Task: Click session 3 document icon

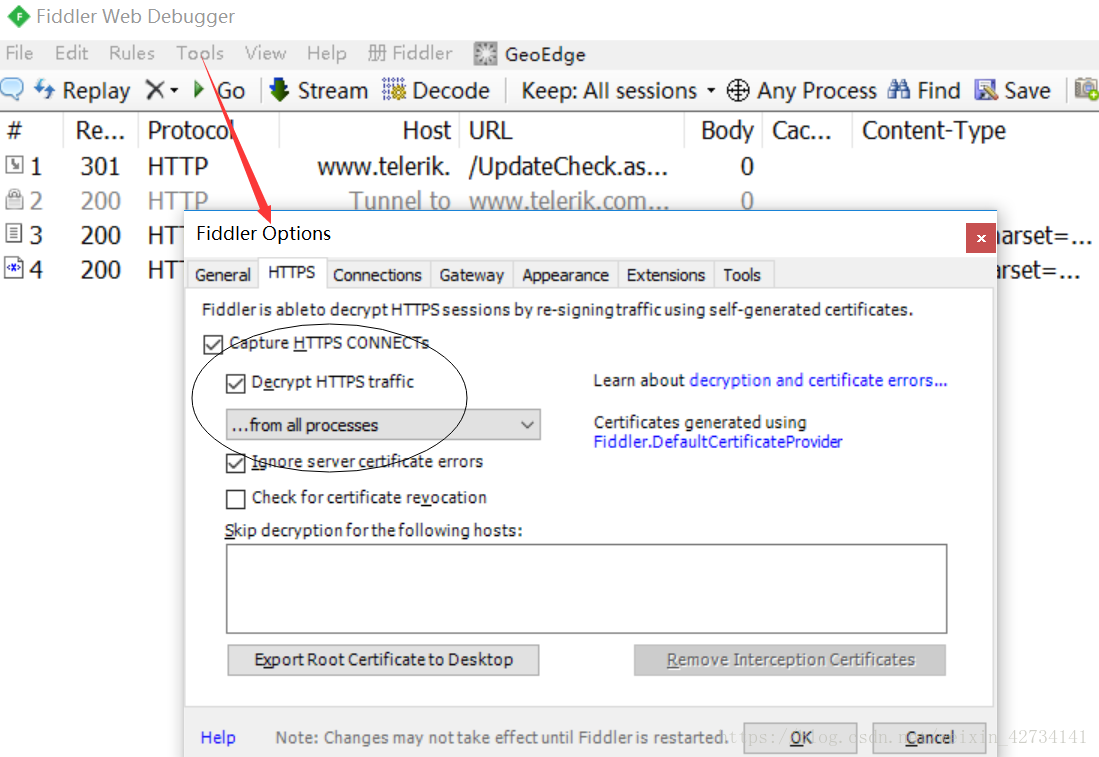Action: click(14, 233)
